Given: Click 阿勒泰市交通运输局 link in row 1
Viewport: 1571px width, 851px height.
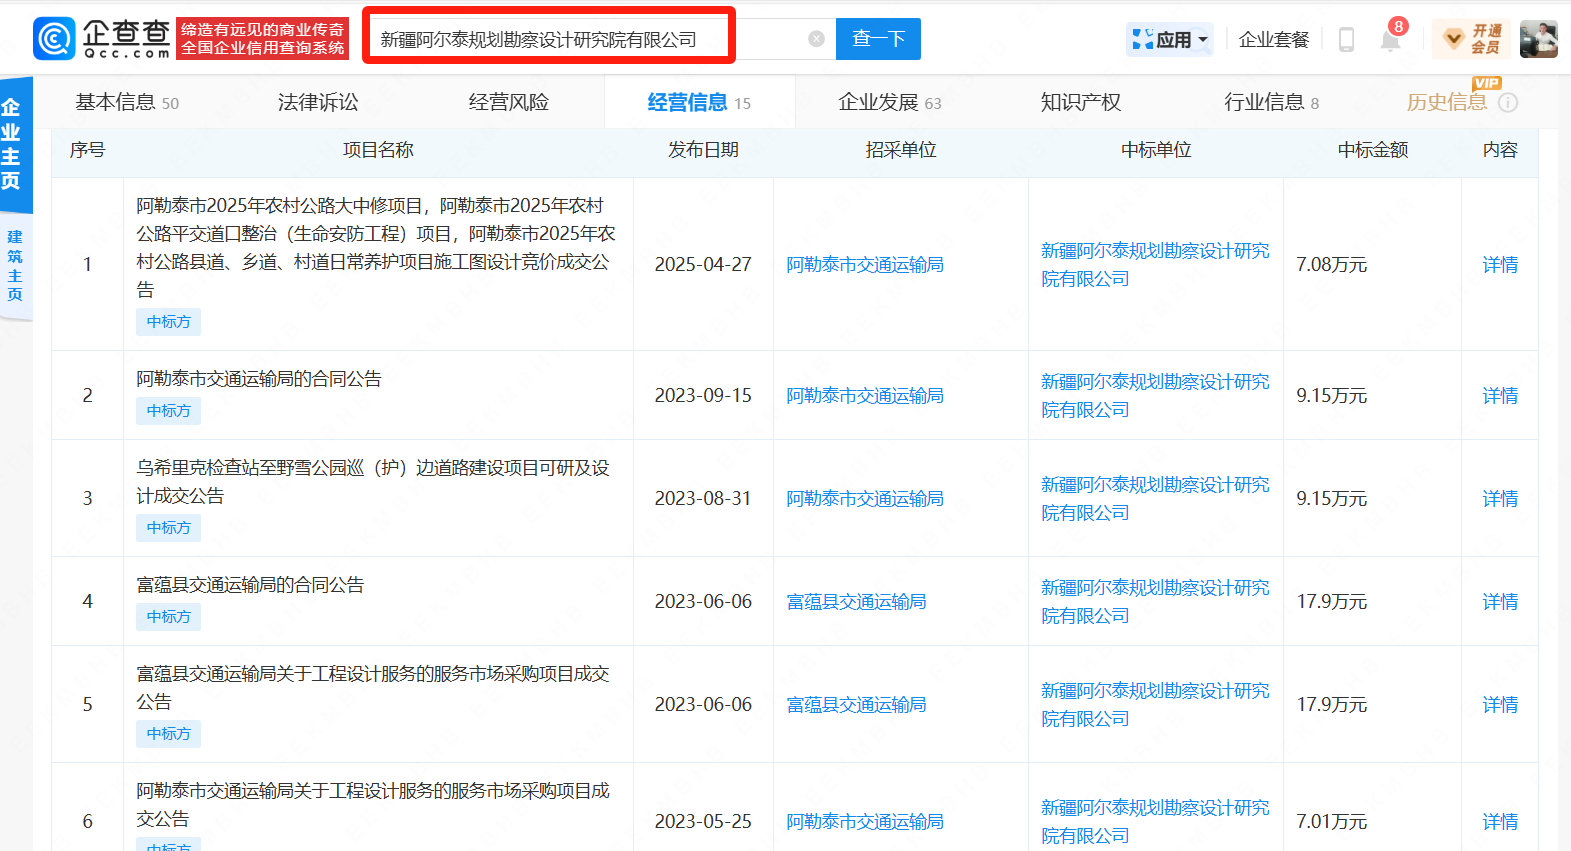Looking at the screenshot, I should pos(865,264).
